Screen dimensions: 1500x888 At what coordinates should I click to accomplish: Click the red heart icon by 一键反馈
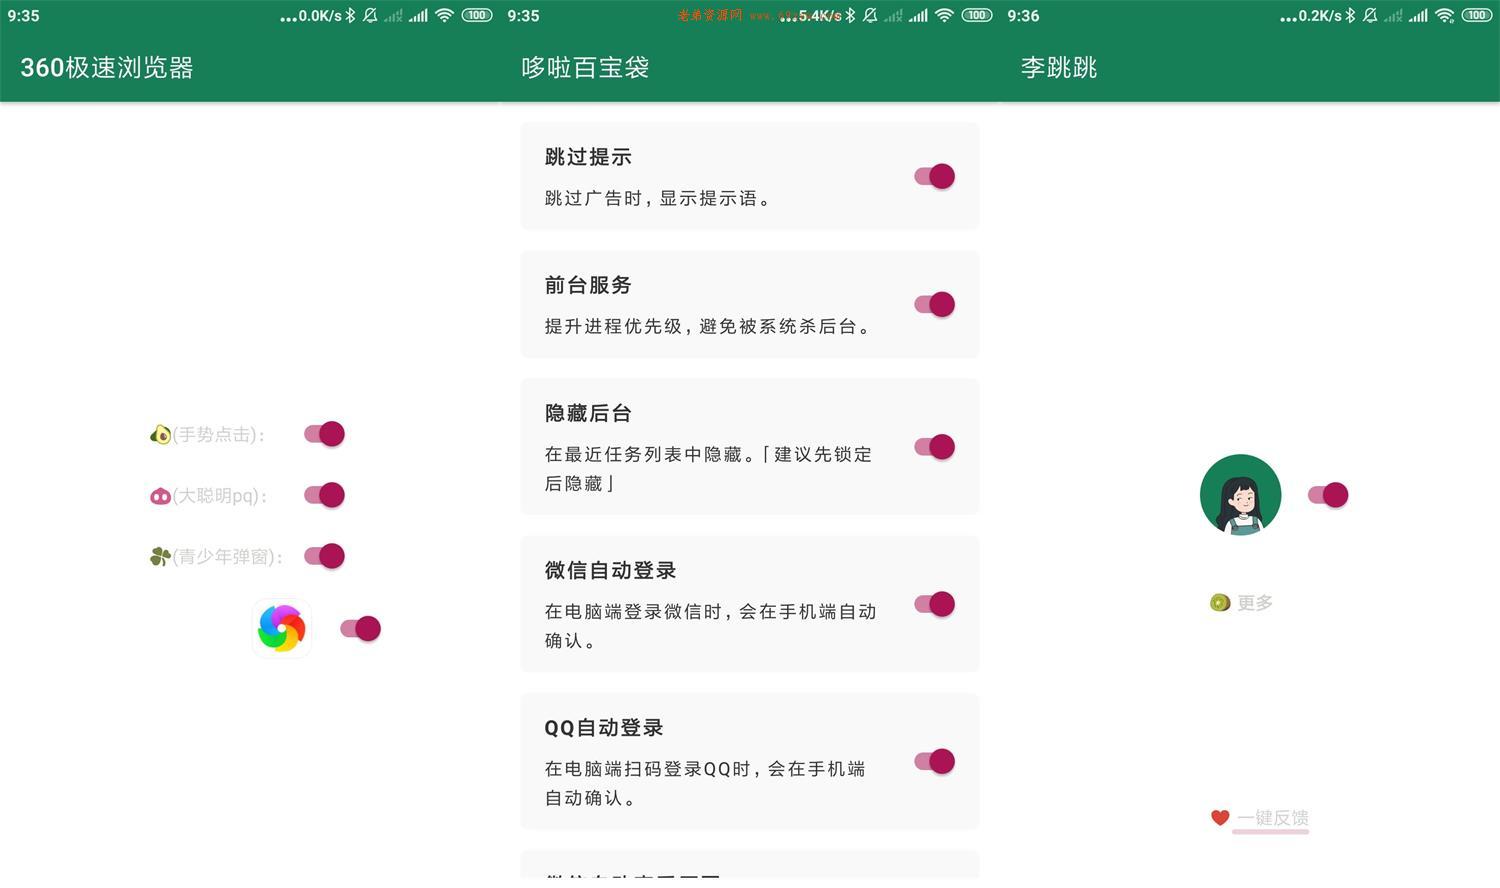pos(1220,817)
